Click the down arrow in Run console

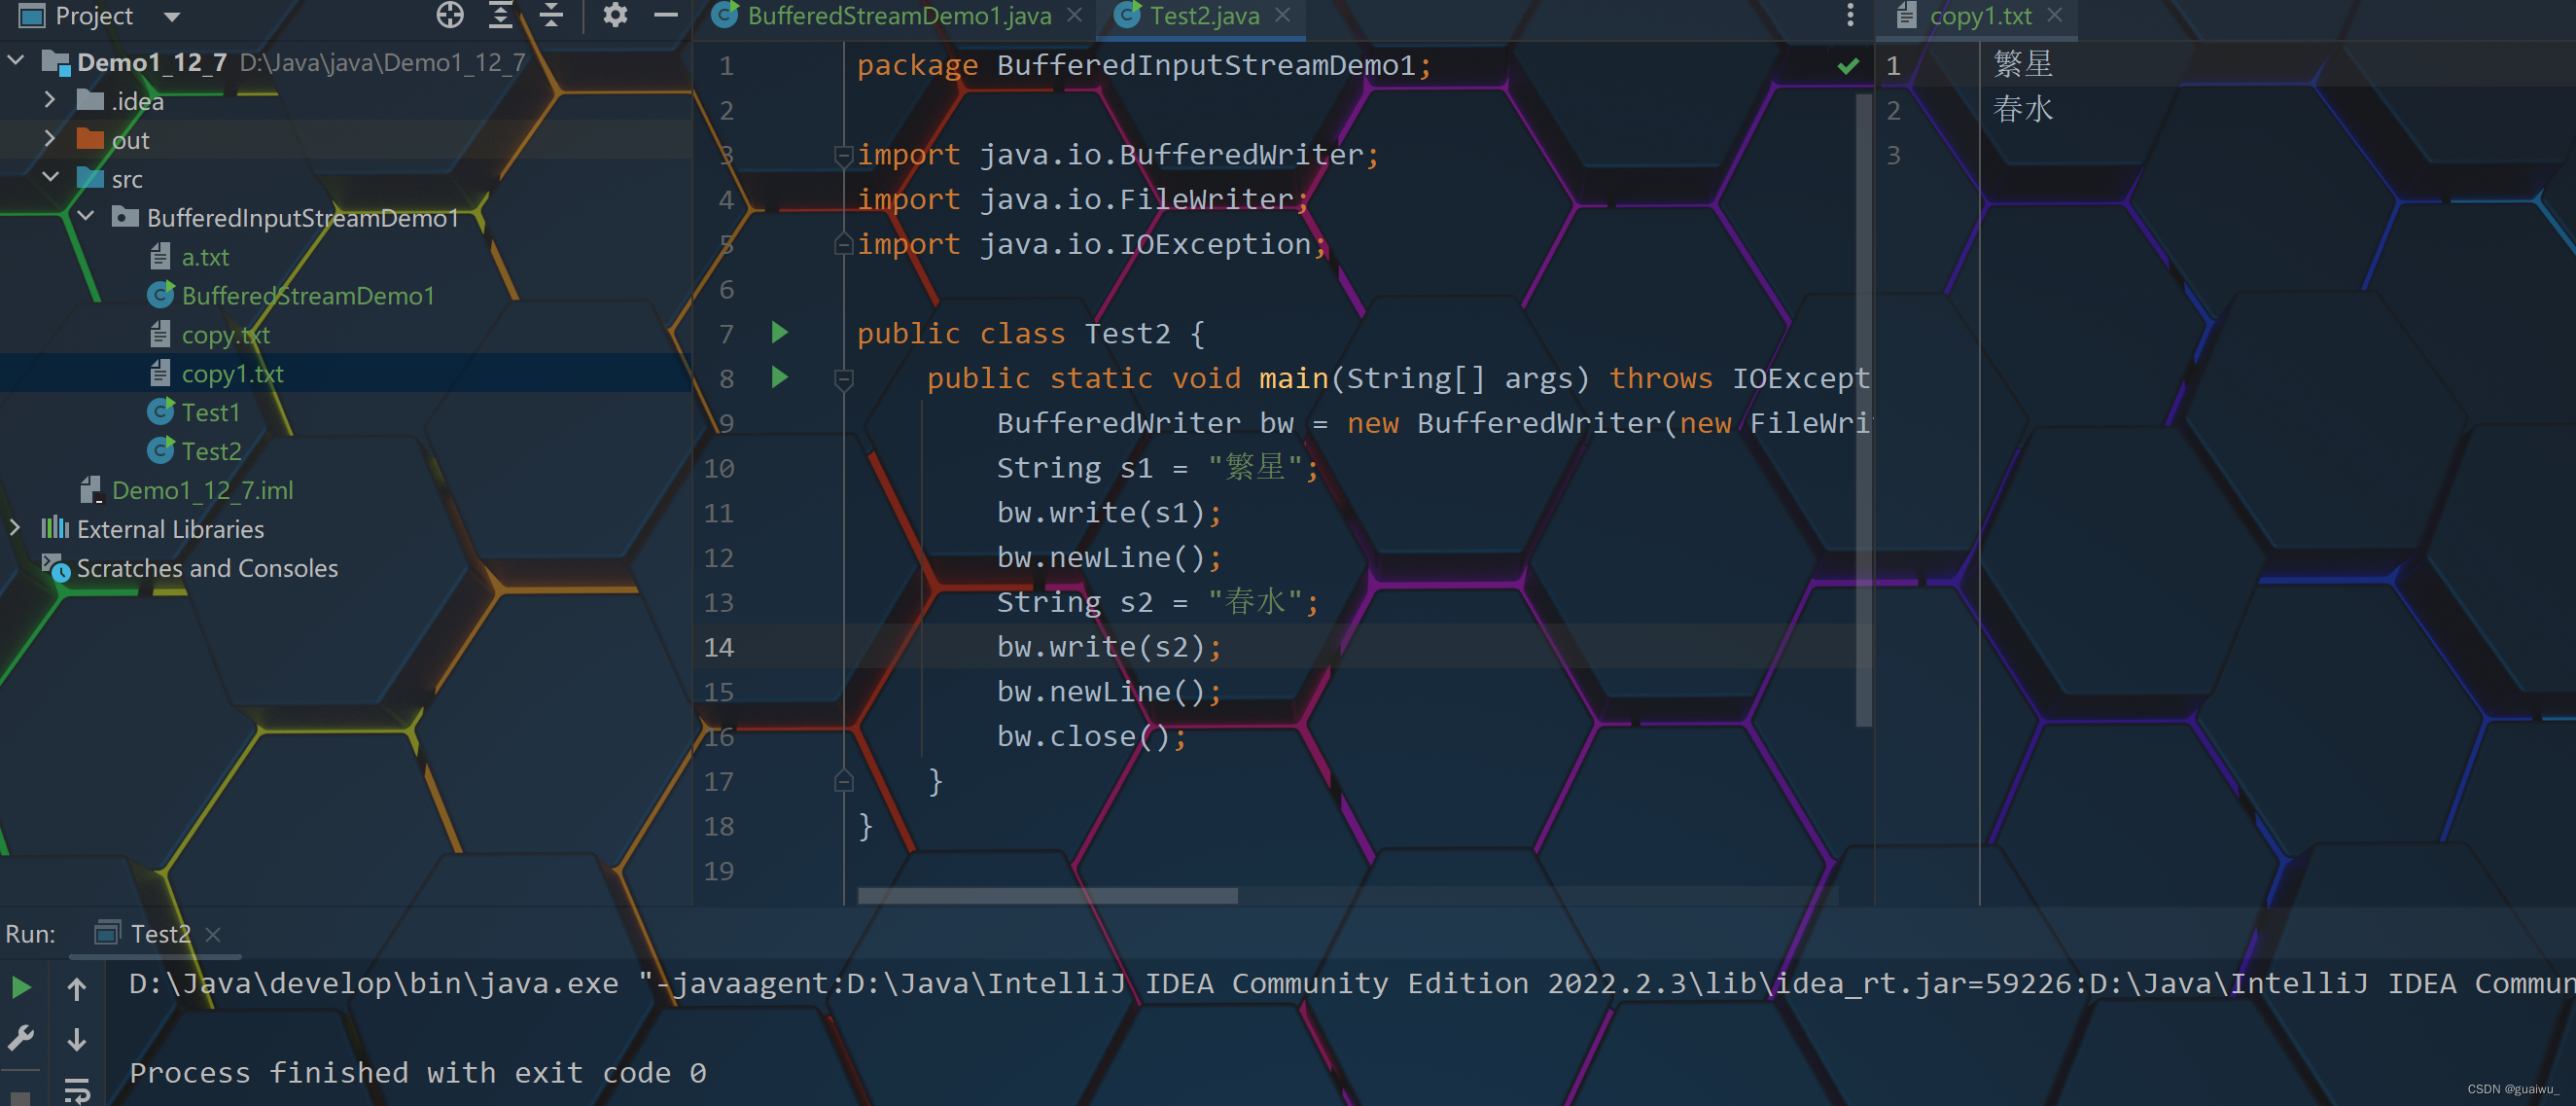77,1040
